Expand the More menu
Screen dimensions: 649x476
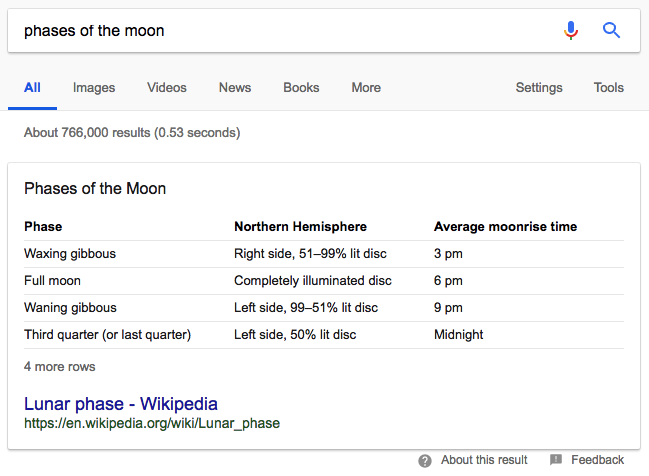point(366,88)
